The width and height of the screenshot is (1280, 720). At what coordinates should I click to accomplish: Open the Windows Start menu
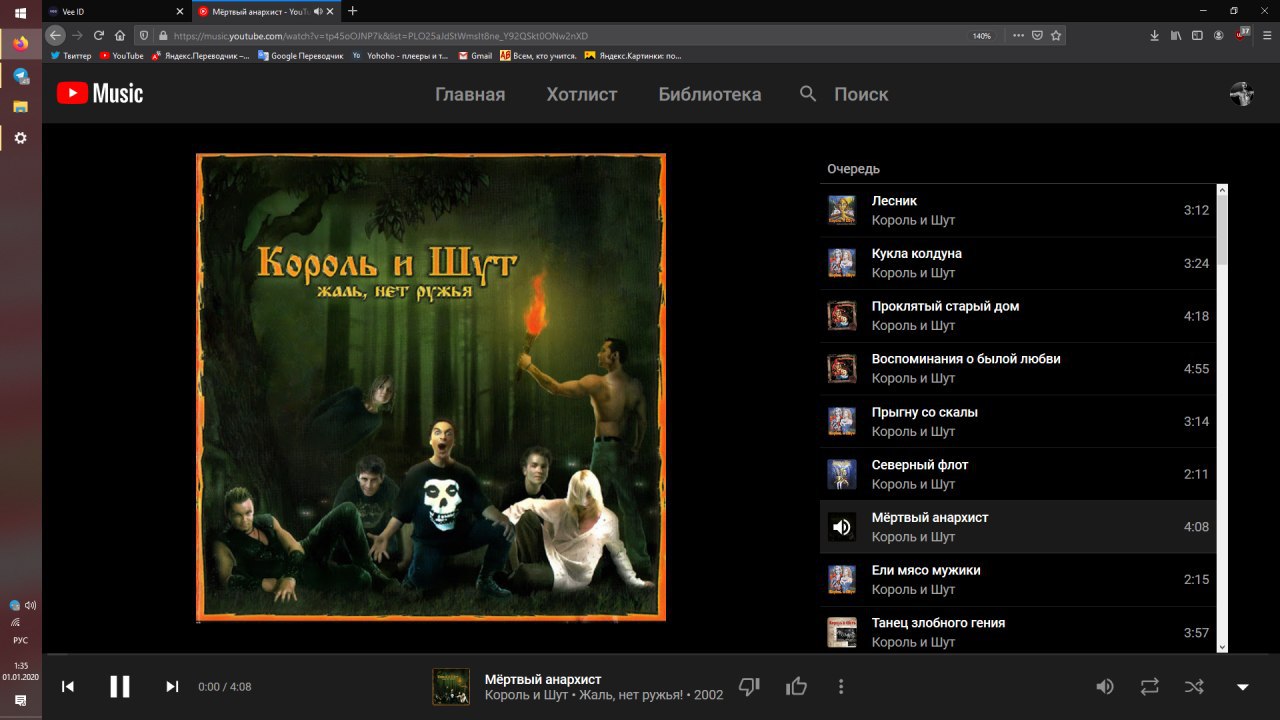point(20,13)
